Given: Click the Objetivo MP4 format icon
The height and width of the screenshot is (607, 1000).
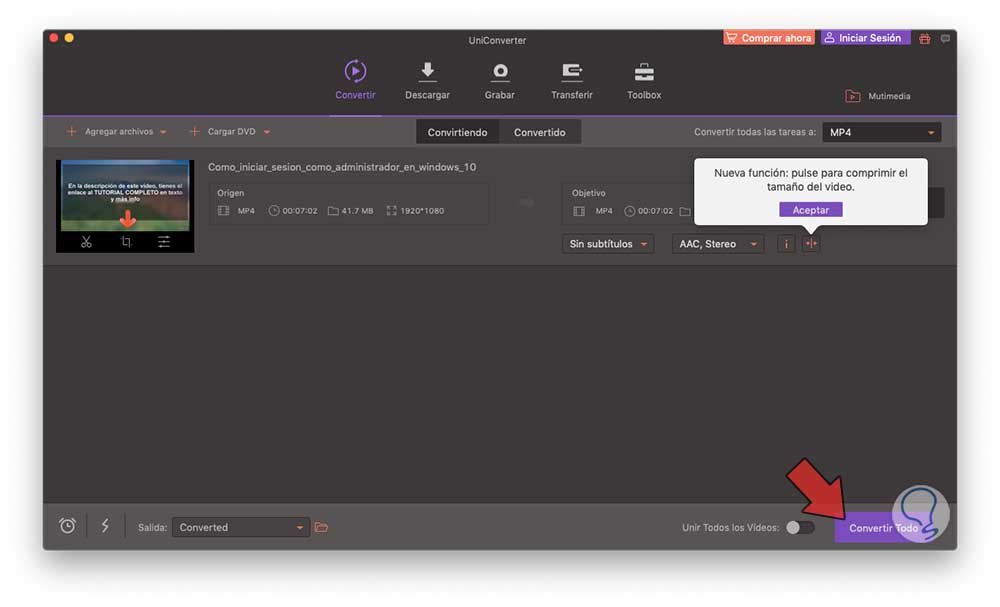Looking at the screenshot, I should tap(579, 210).
